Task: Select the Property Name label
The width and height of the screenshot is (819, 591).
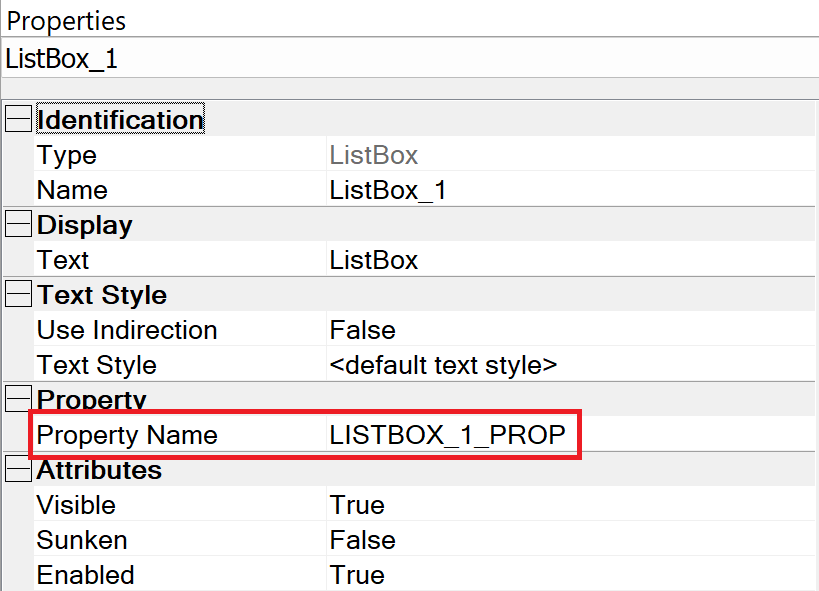Action: 114,435
